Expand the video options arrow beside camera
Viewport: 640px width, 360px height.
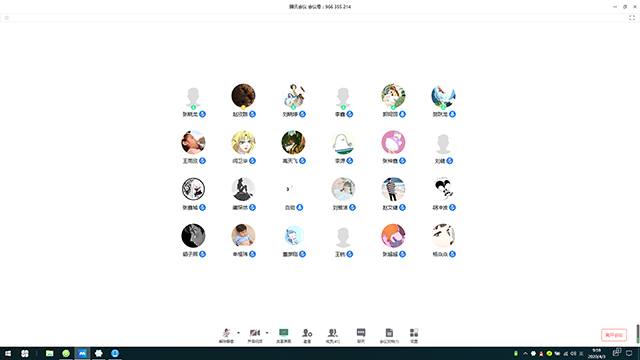click(x=267, y=333)
